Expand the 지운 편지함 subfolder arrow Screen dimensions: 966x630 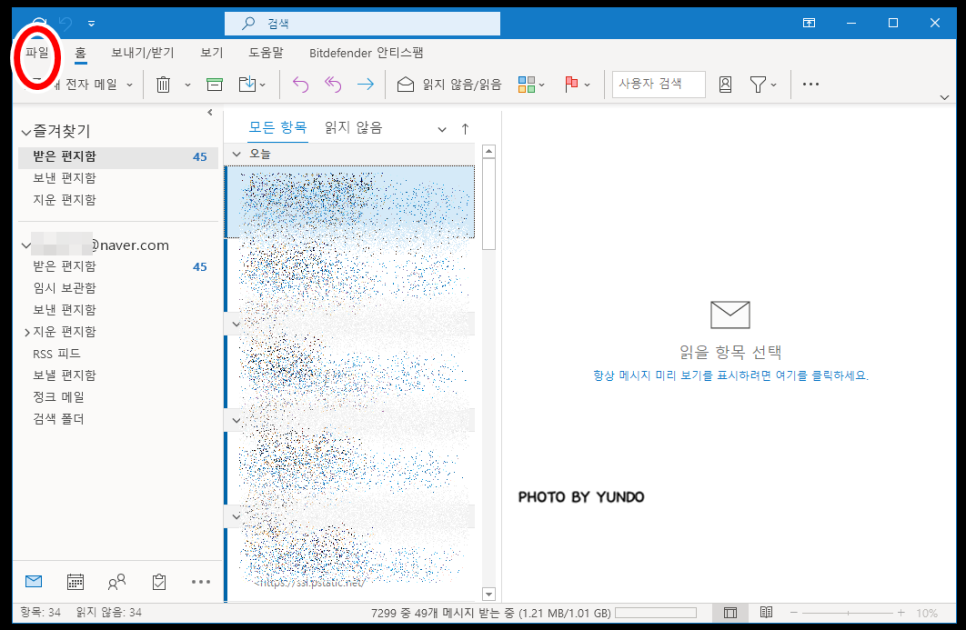point(26,332)
